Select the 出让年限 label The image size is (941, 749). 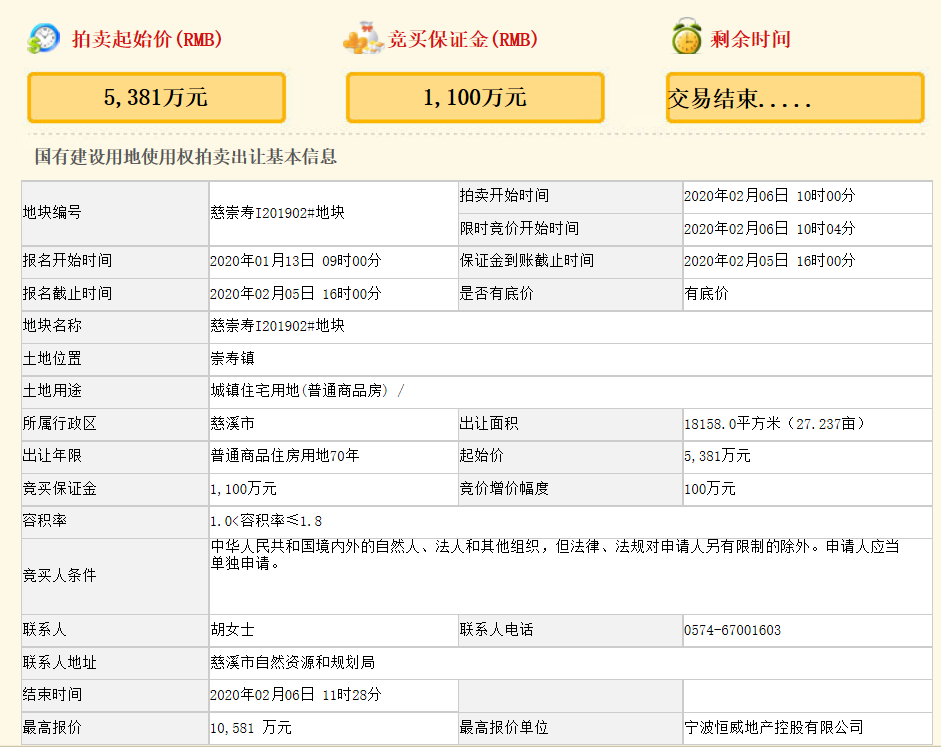coord(52,456)
